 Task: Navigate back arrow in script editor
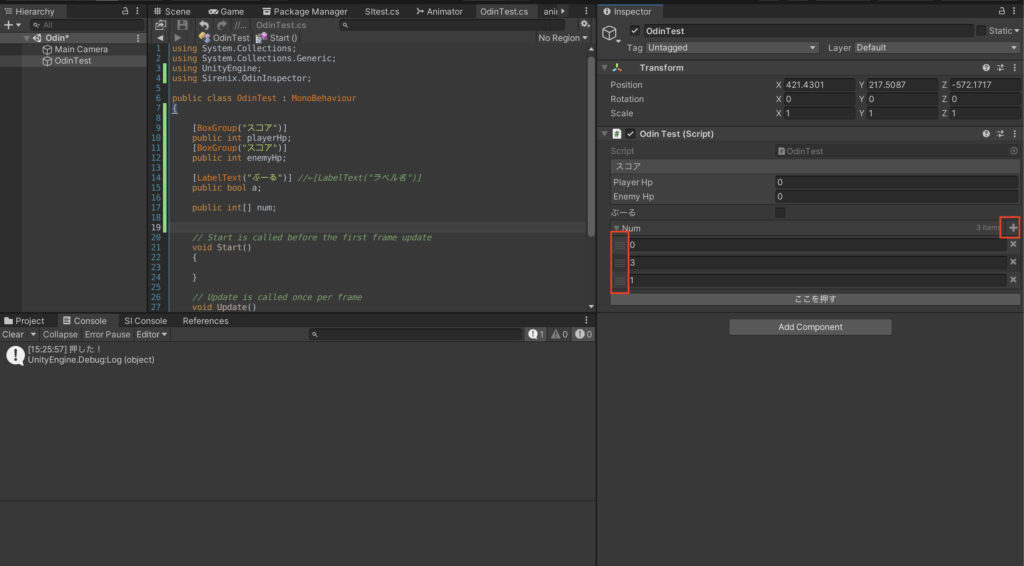pyautogui.click(x=160, y=38)
